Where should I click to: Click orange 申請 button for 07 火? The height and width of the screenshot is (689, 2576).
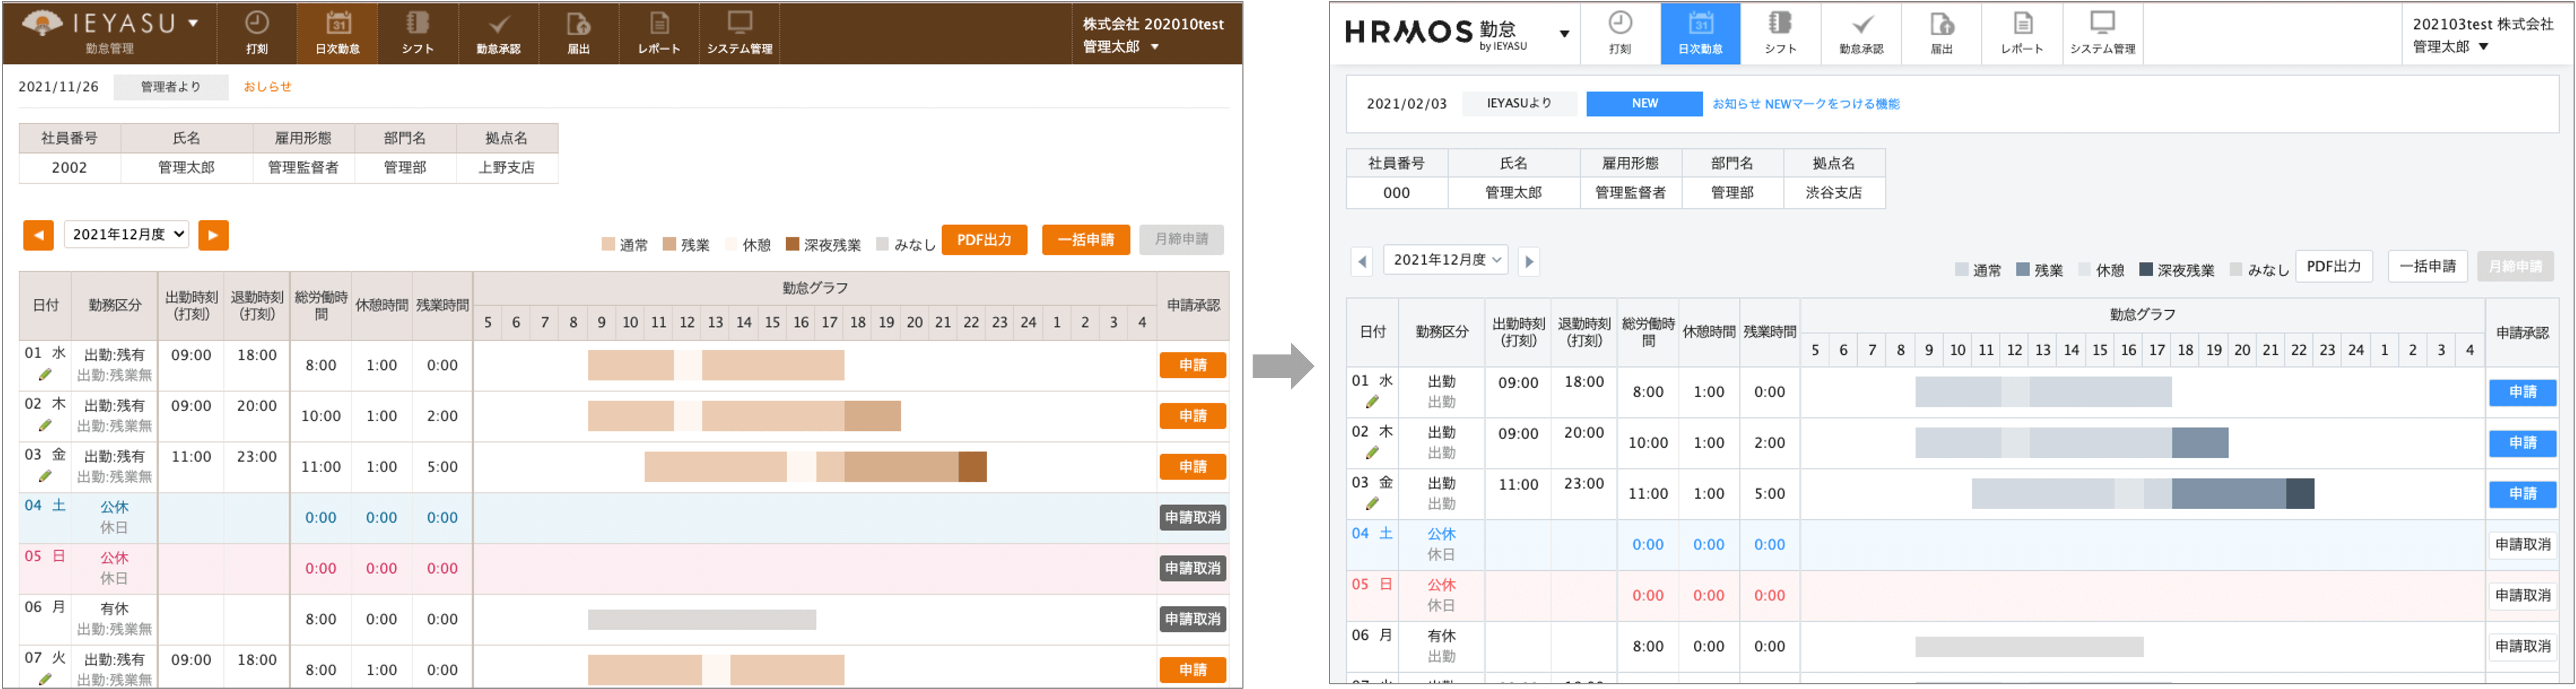click(1193, 670)
